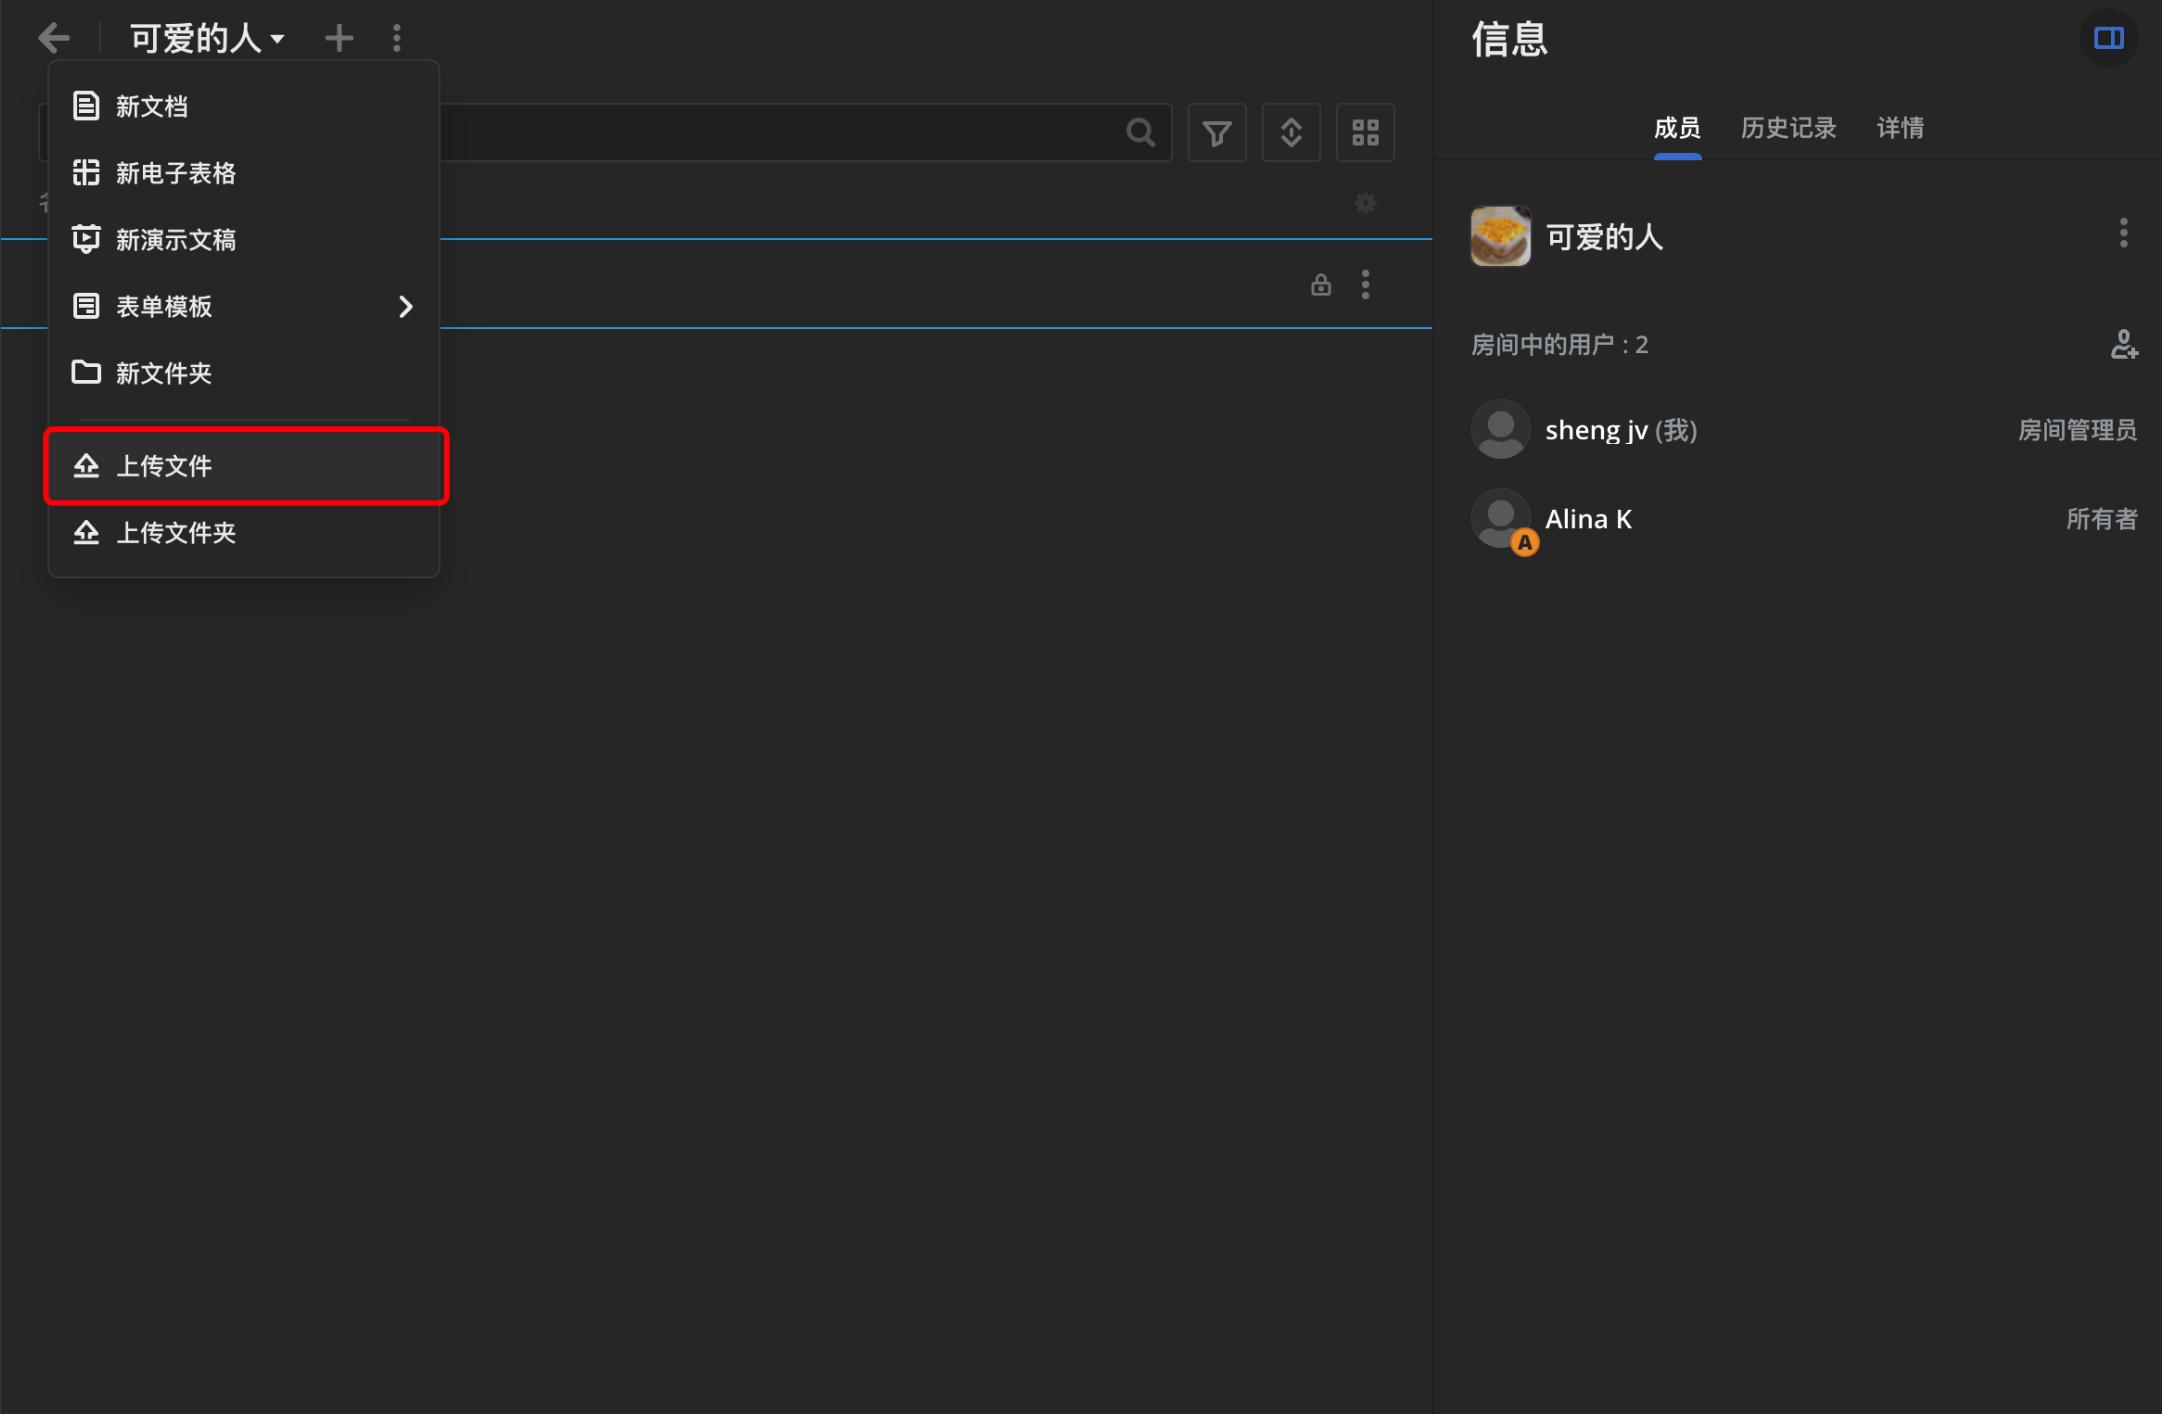Switch to 历史记录 tab
This screenshot has height=1414, width=2162.
tap(1788, 128)
